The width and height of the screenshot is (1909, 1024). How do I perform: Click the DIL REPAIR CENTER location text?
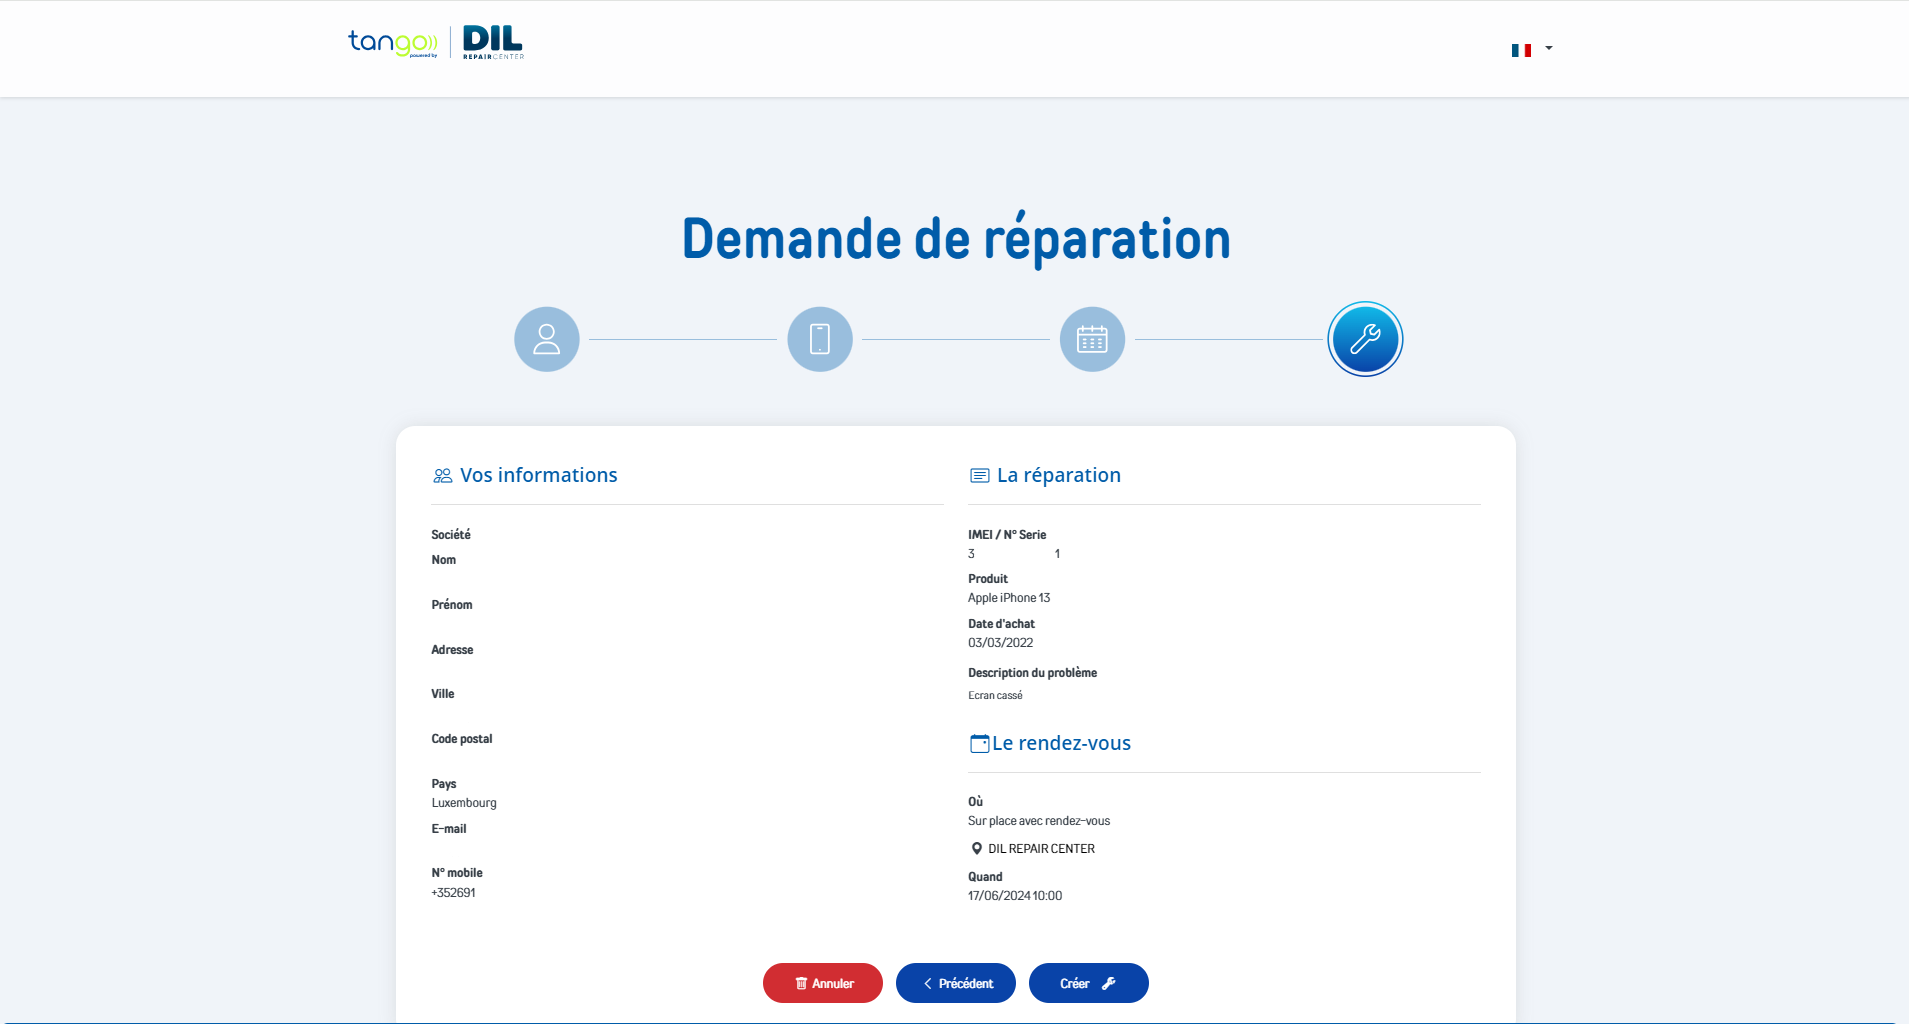point(1041,849)
